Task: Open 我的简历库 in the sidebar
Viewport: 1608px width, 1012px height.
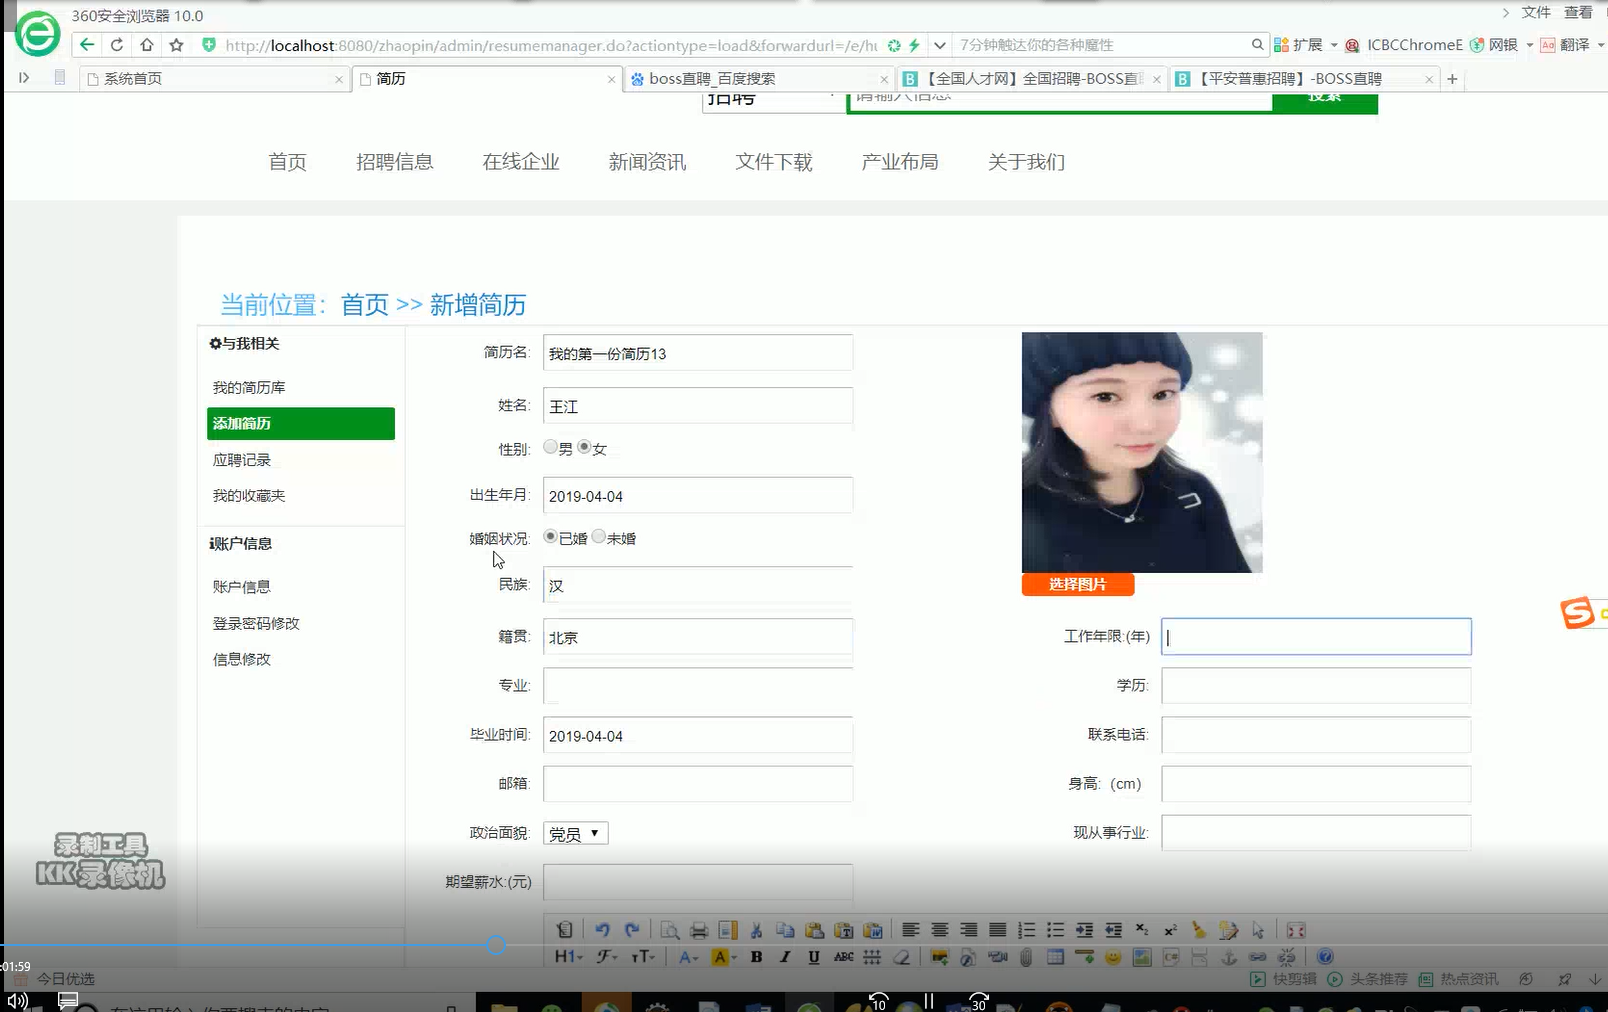Action: coord(249,388)
